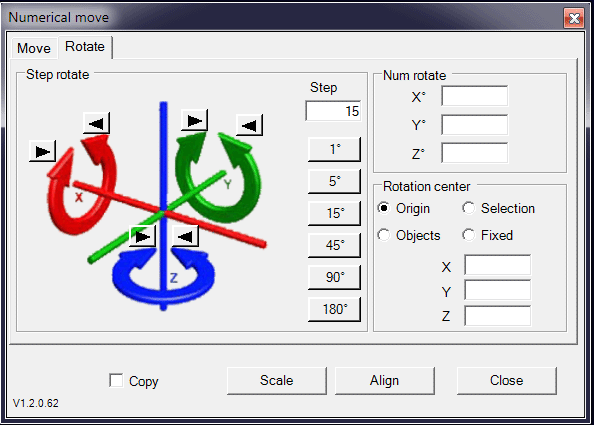Select the Origin rotation center
The image size is (594, 425).
tap(404, 208)
